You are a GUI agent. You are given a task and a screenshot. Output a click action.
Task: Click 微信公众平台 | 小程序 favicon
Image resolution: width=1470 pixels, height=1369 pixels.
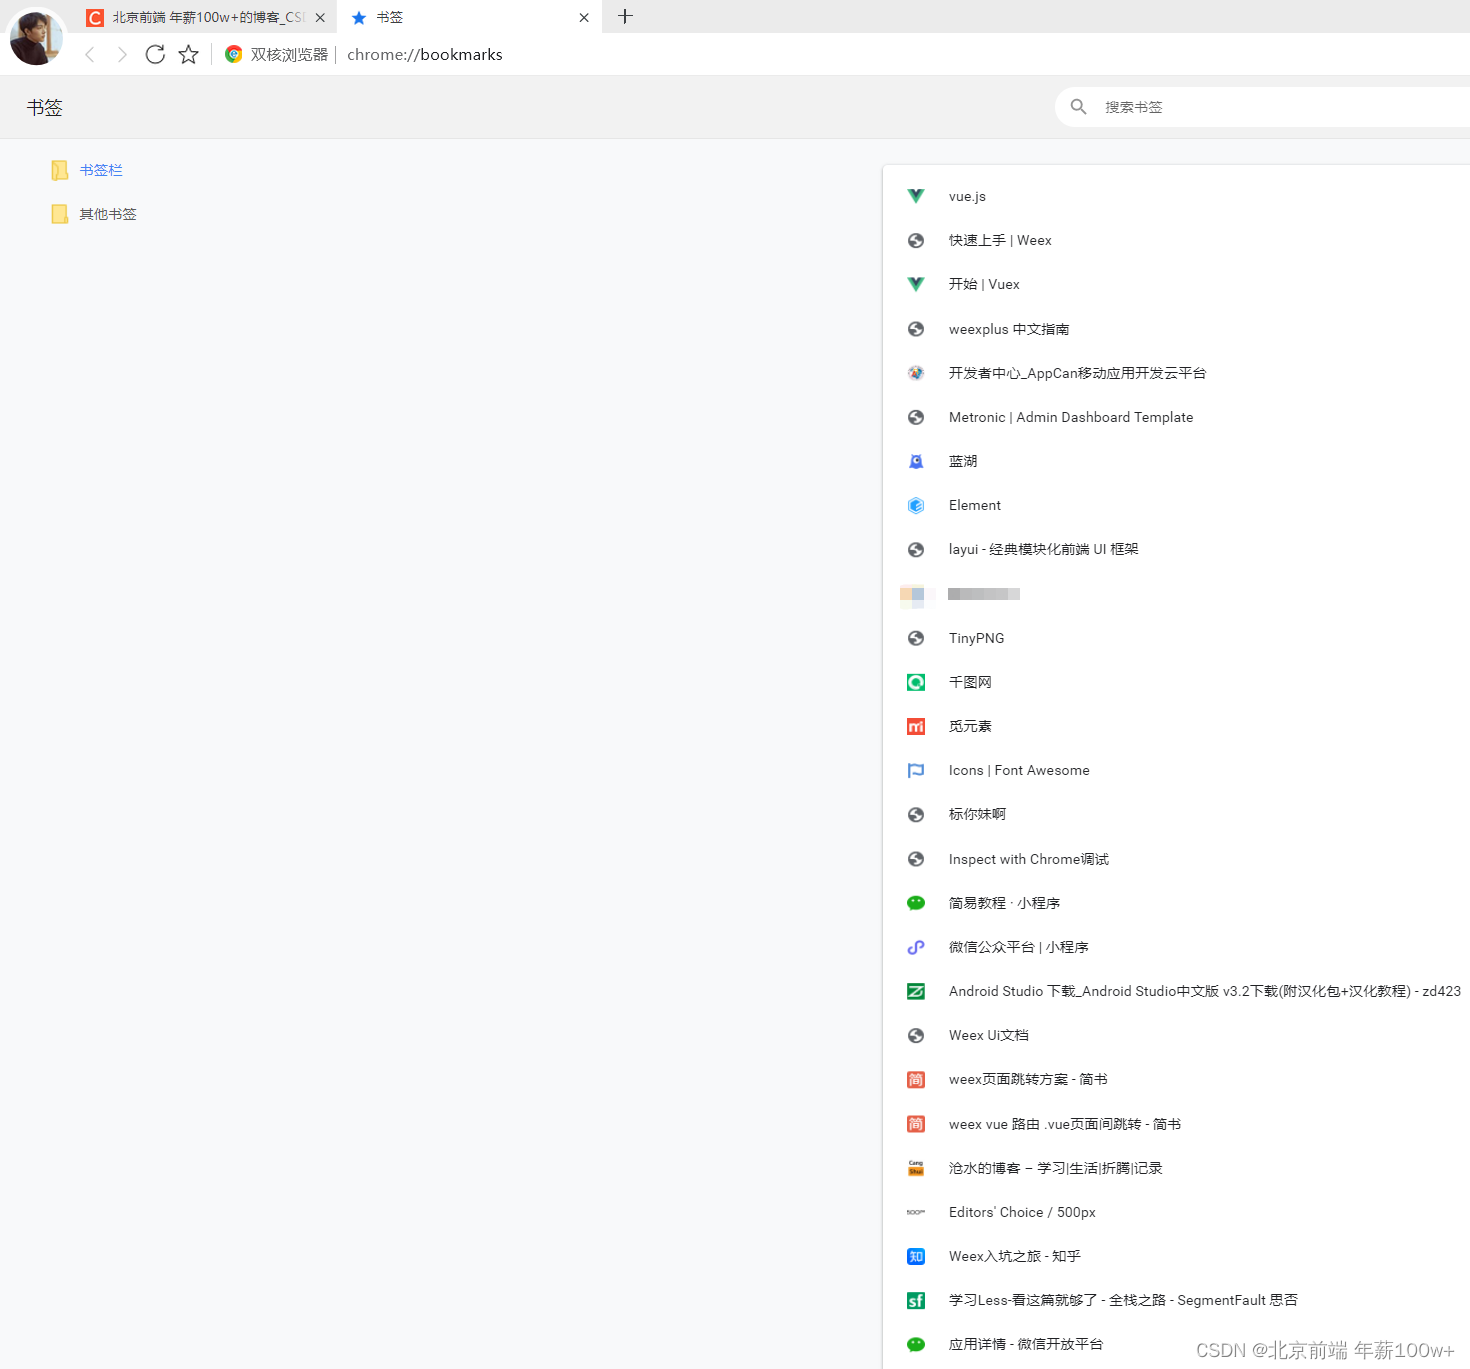tap(916, 947)
